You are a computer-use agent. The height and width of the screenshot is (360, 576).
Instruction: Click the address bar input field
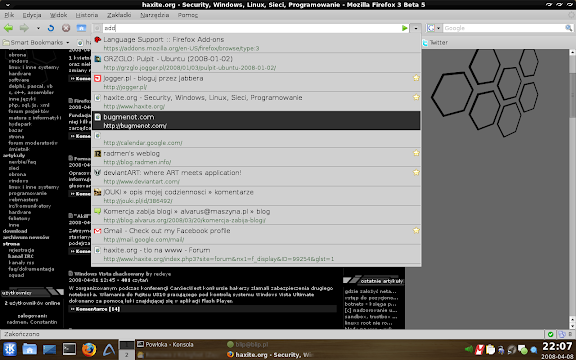coord(252,28)
